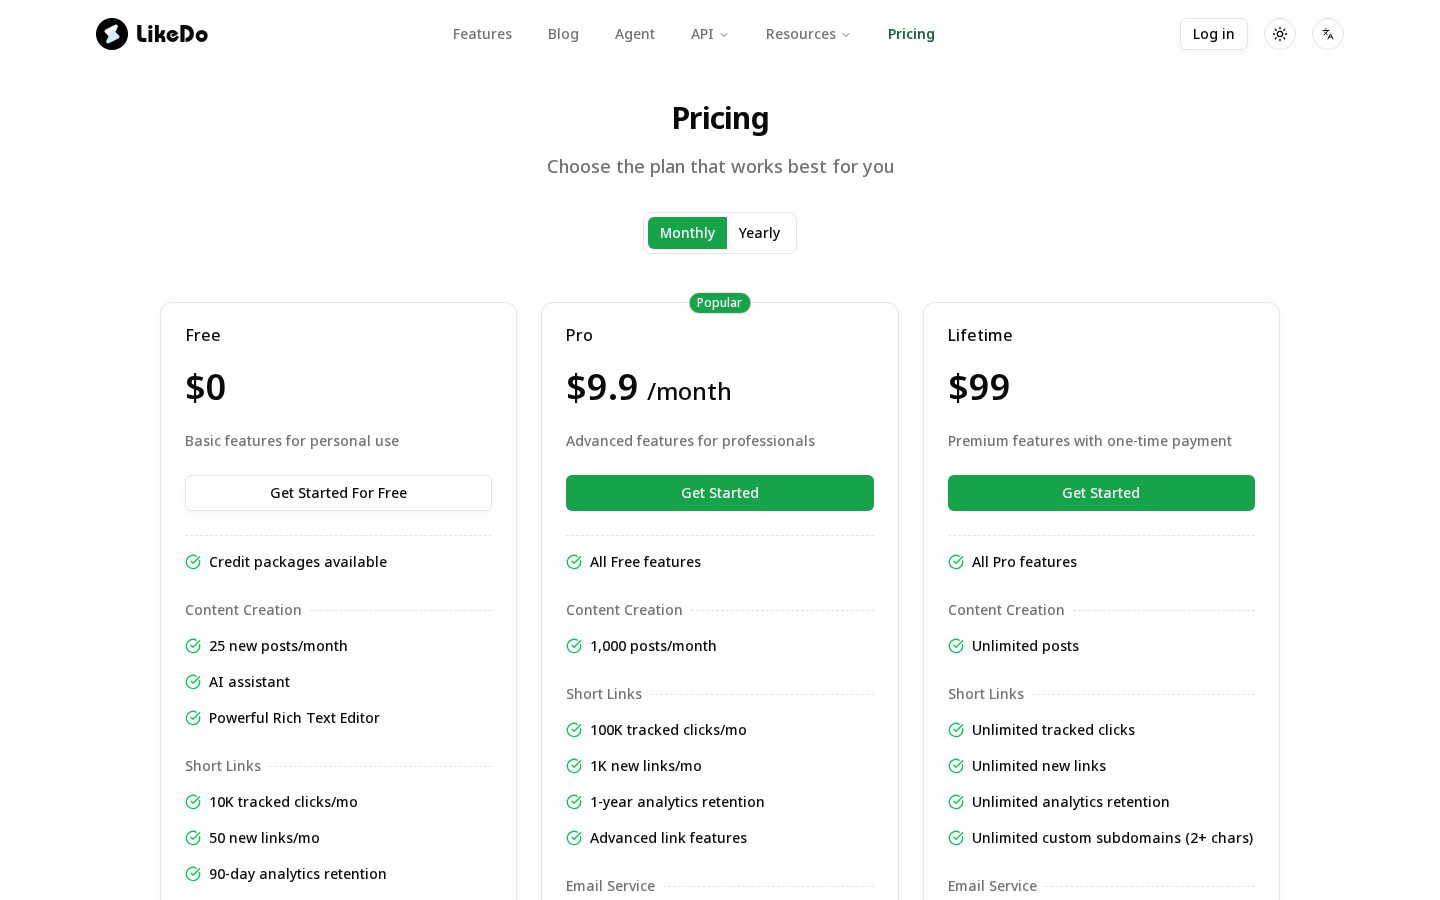
Task: Go to the Blog page
Action: [563, 34]
